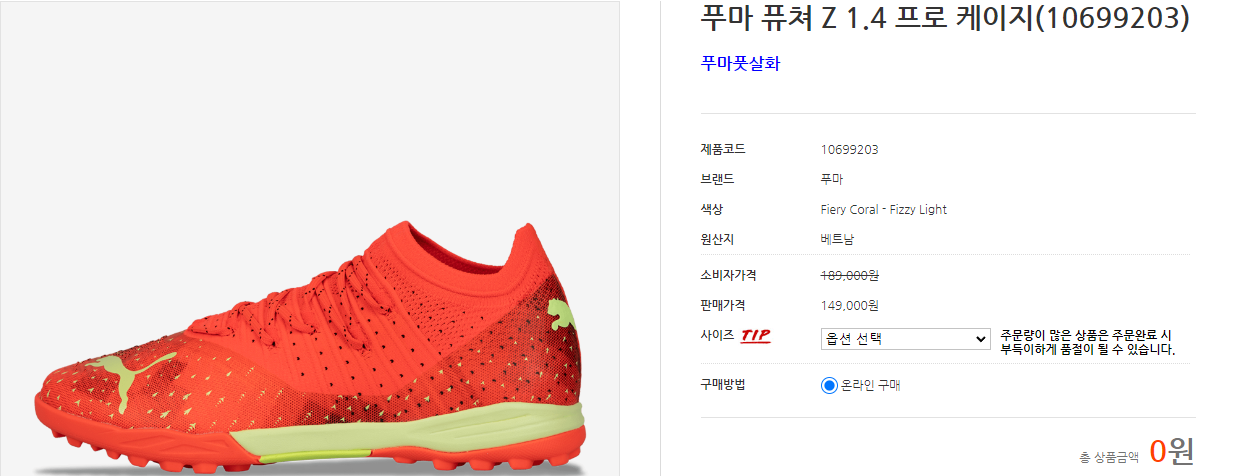Click the origin value 베트남
This screenshot has height=476, width=1253.
pos(837,240)
